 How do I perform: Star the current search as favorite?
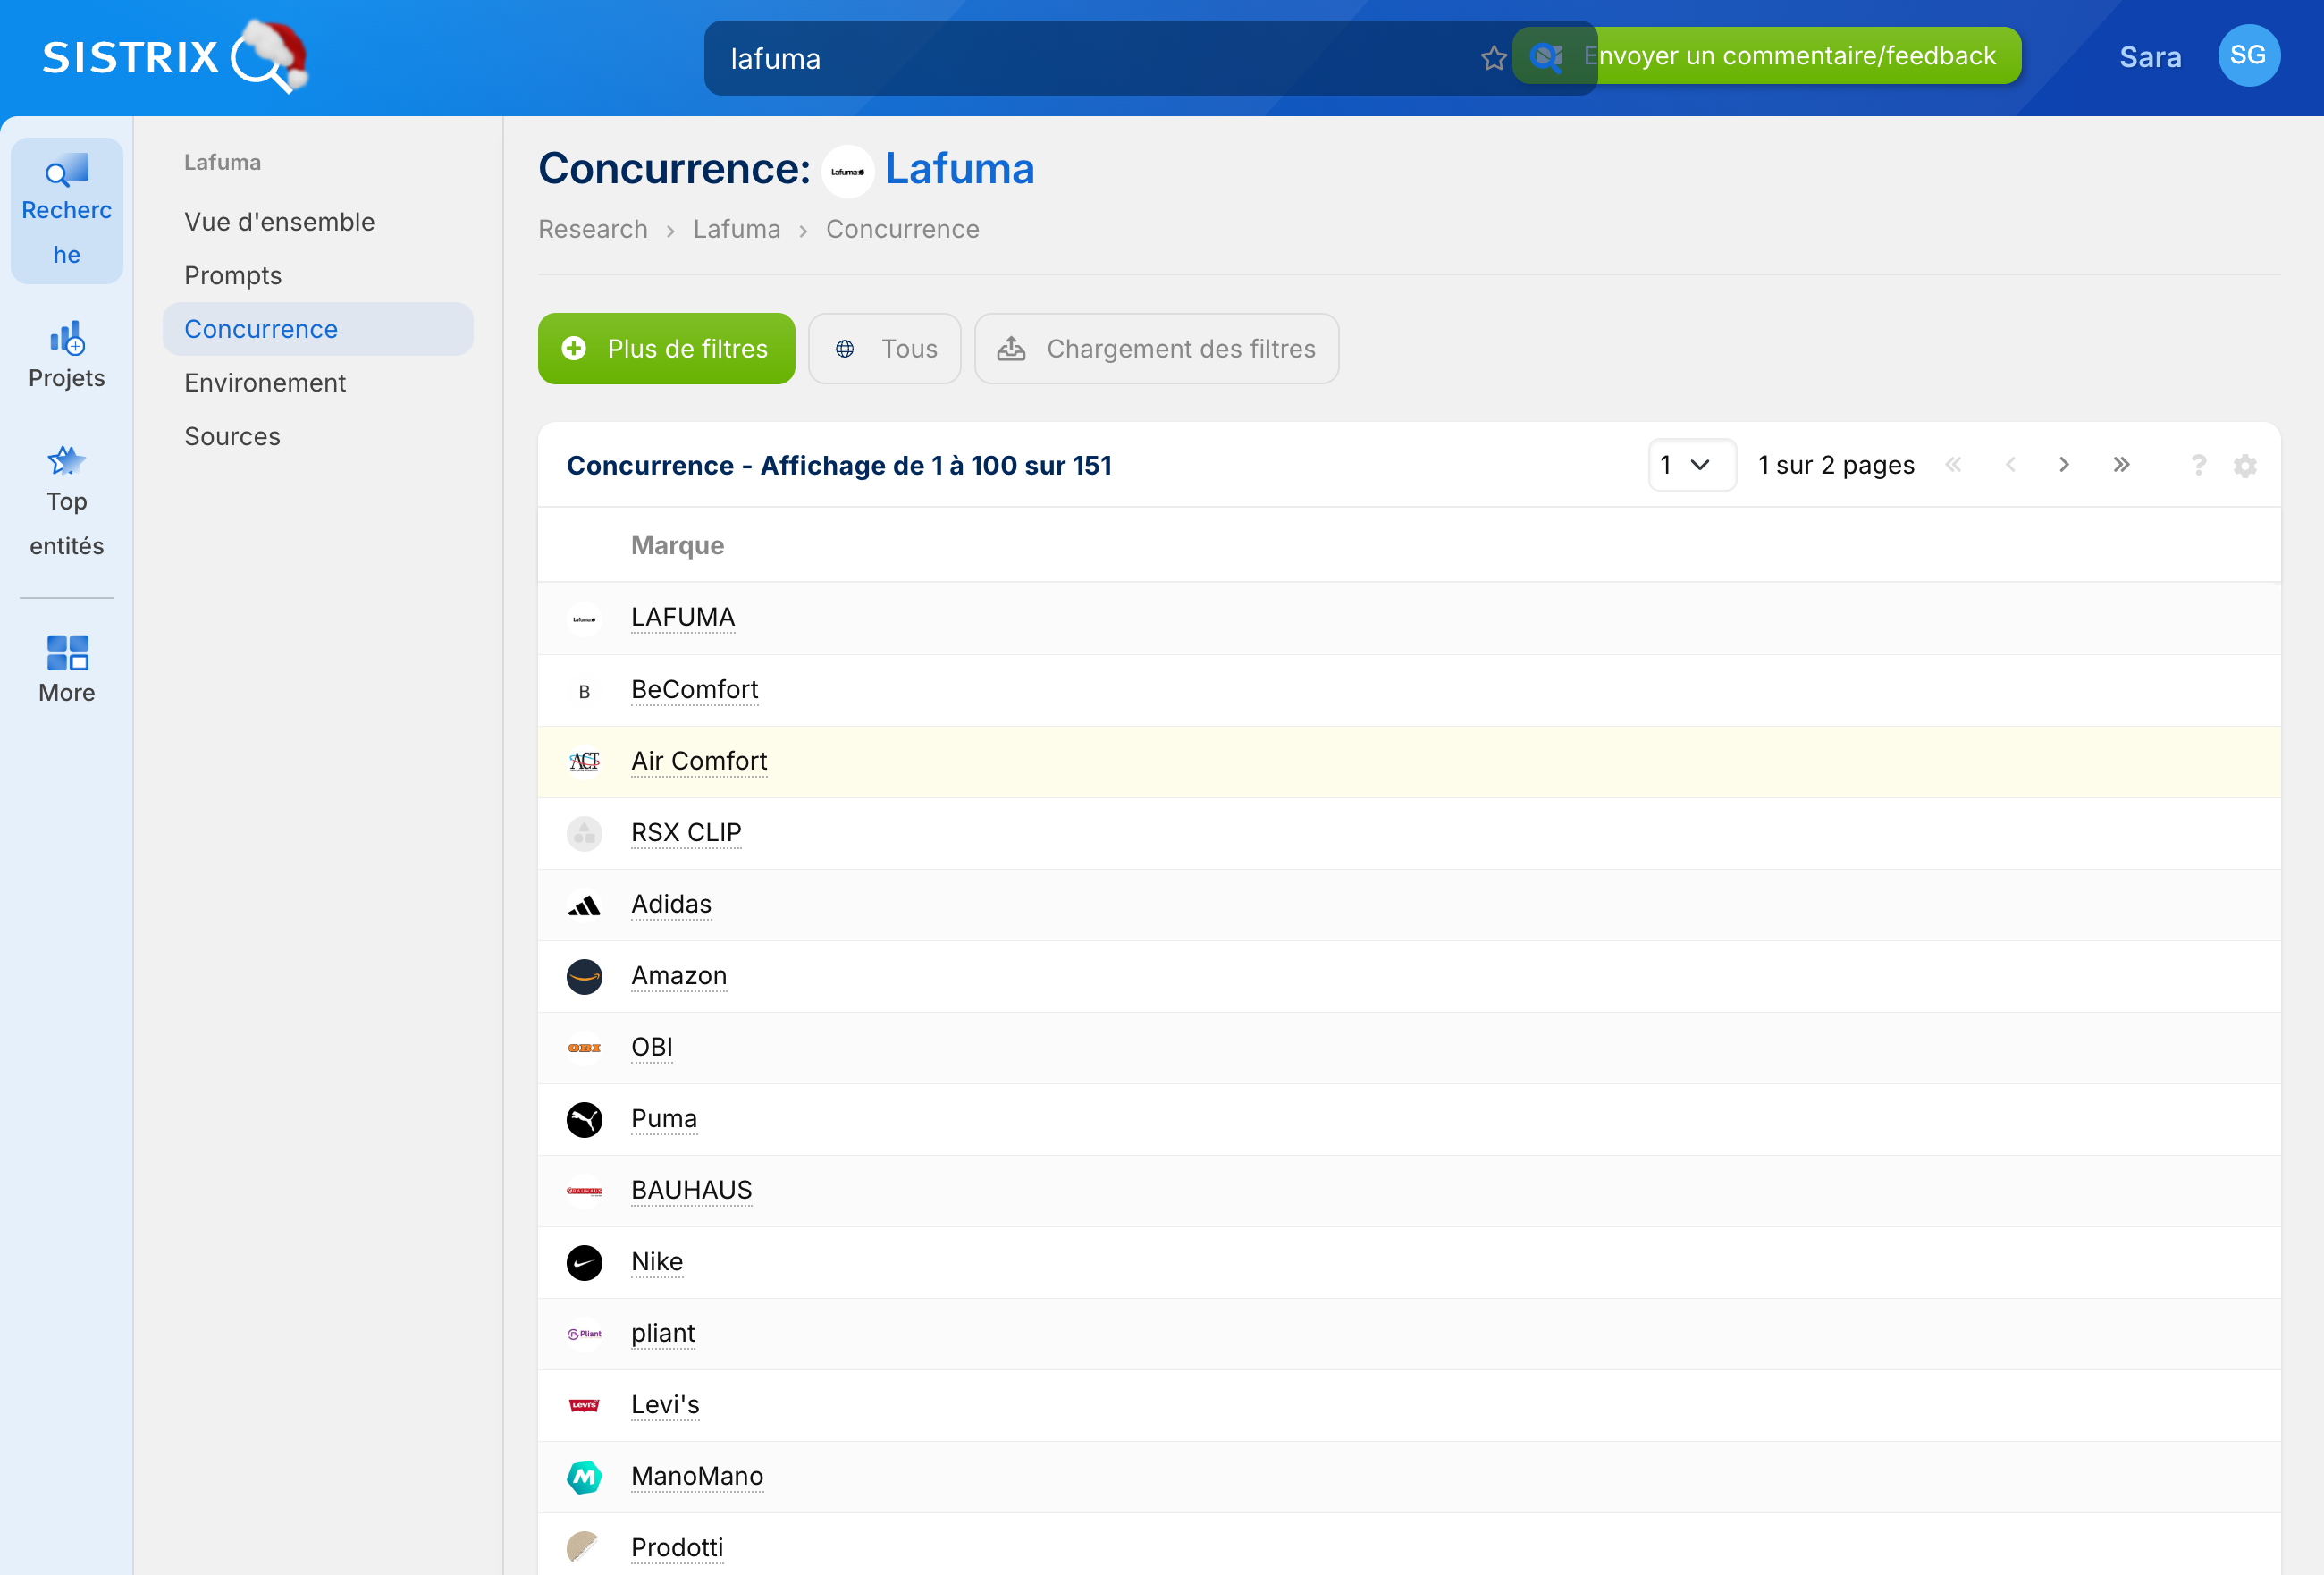[x=1494, y=57]
